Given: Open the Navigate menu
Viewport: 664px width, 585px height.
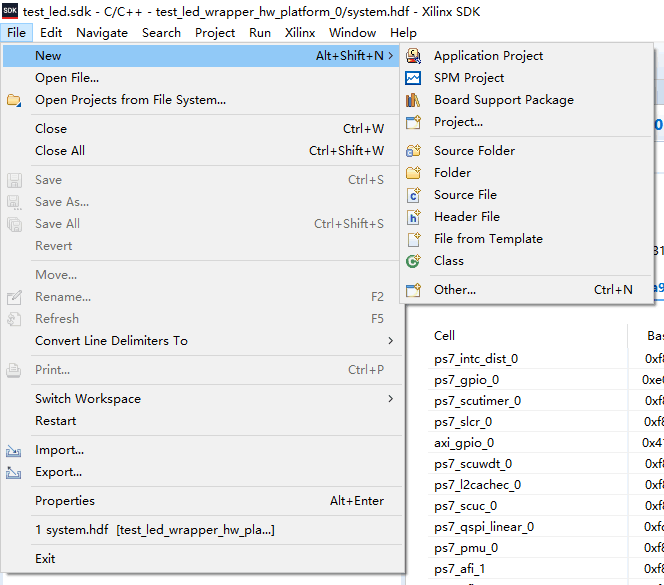Looking at the screenshot, I should click(102, 33).
